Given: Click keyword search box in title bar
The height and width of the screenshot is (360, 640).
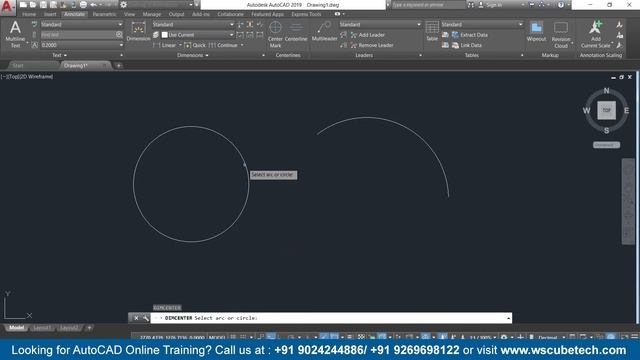Looking at the screenshot, I should 428,5.
